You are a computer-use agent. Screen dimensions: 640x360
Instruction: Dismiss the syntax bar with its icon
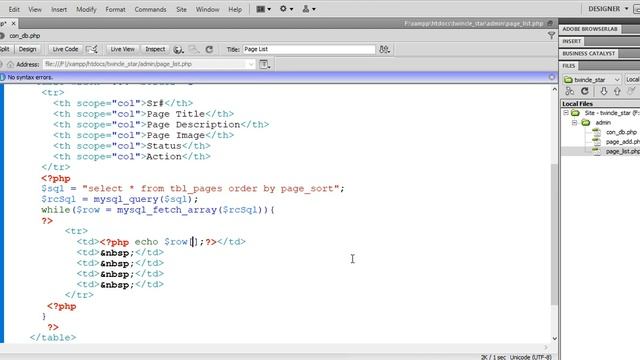tap(551, 77)
